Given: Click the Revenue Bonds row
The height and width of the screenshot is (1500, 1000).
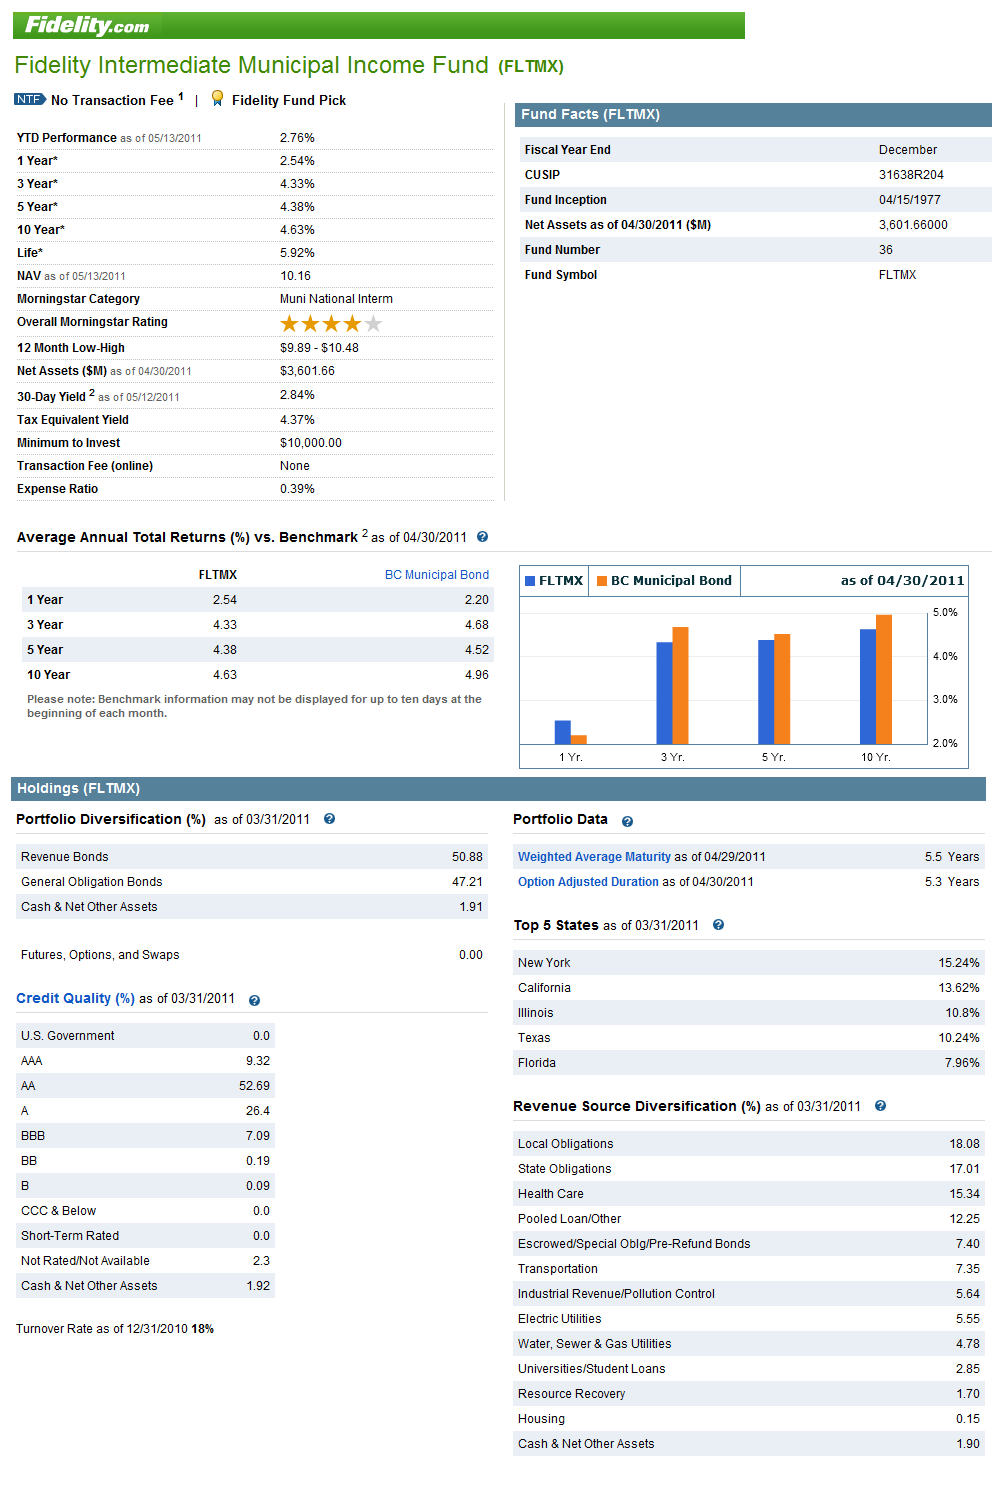Looking at the screenshot, I should click(252, 857).
